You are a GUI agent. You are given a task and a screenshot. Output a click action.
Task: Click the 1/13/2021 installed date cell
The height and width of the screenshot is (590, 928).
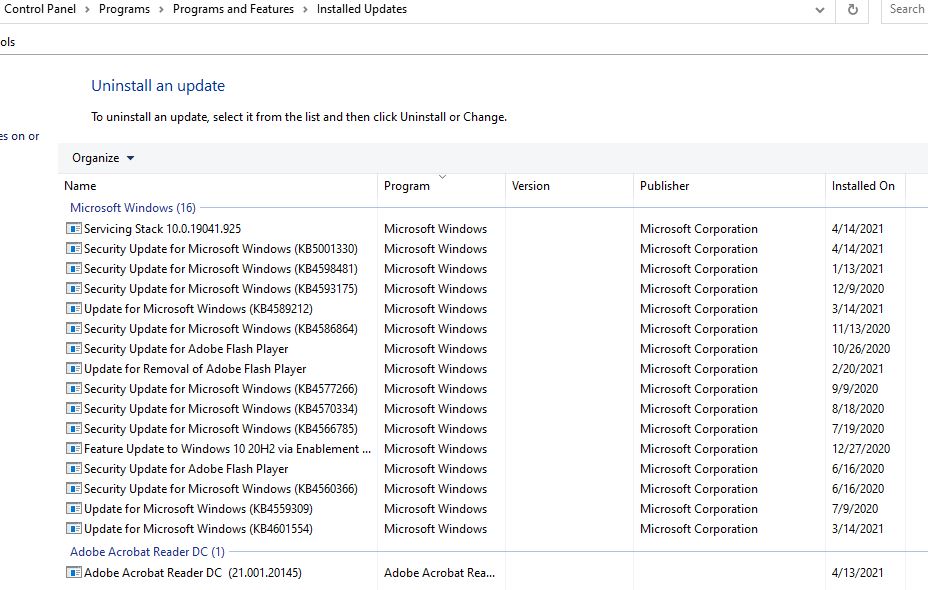(857, 269)
